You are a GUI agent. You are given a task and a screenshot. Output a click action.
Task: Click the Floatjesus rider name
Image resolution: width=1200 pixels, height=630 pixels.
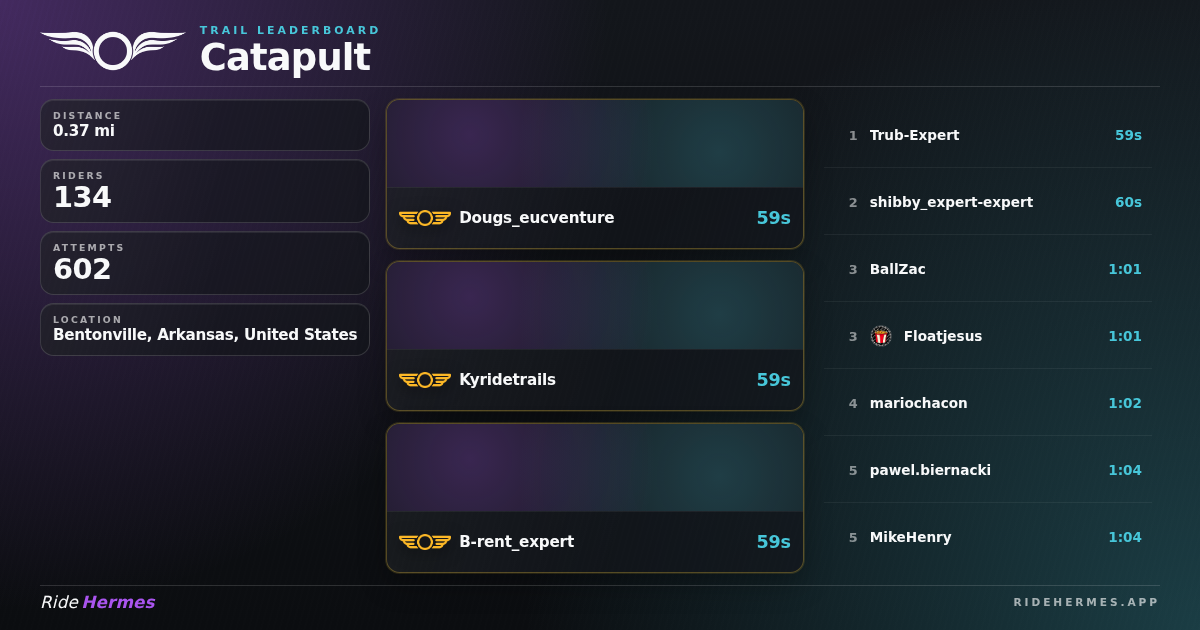coord(943,336)
